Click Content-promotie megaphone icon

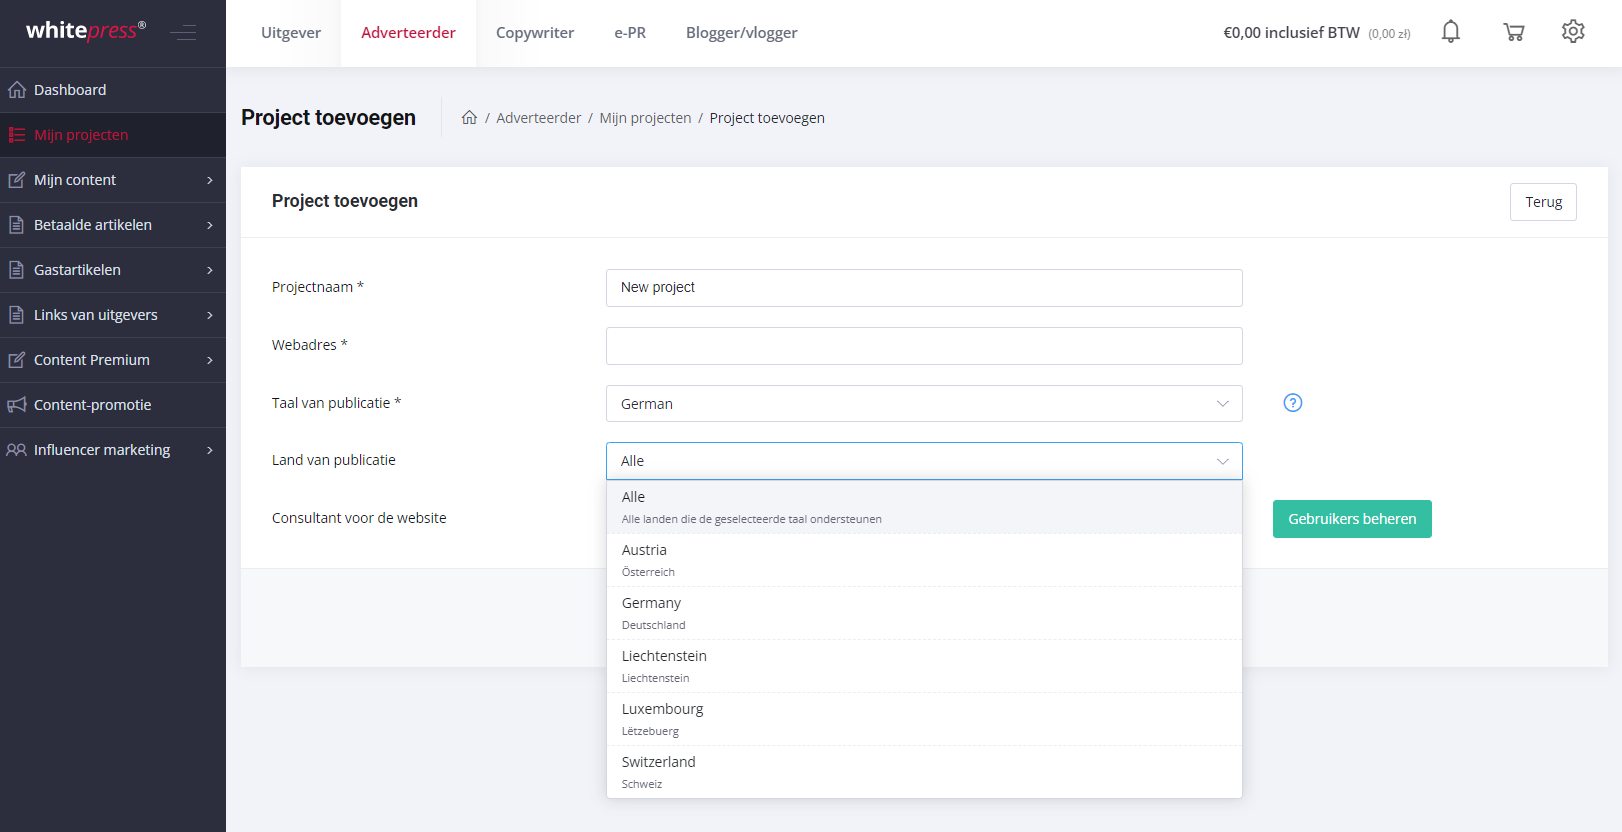[x=17, y=405]
